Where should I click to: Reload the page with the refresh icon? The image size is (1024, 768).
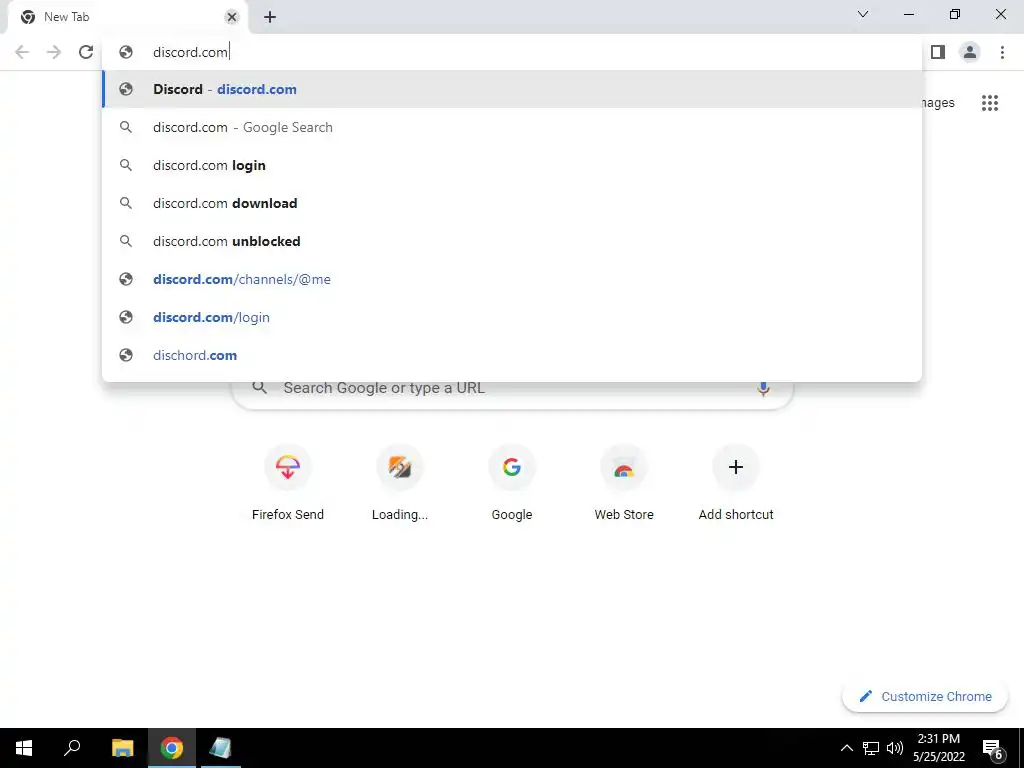(x=86, y=52)
